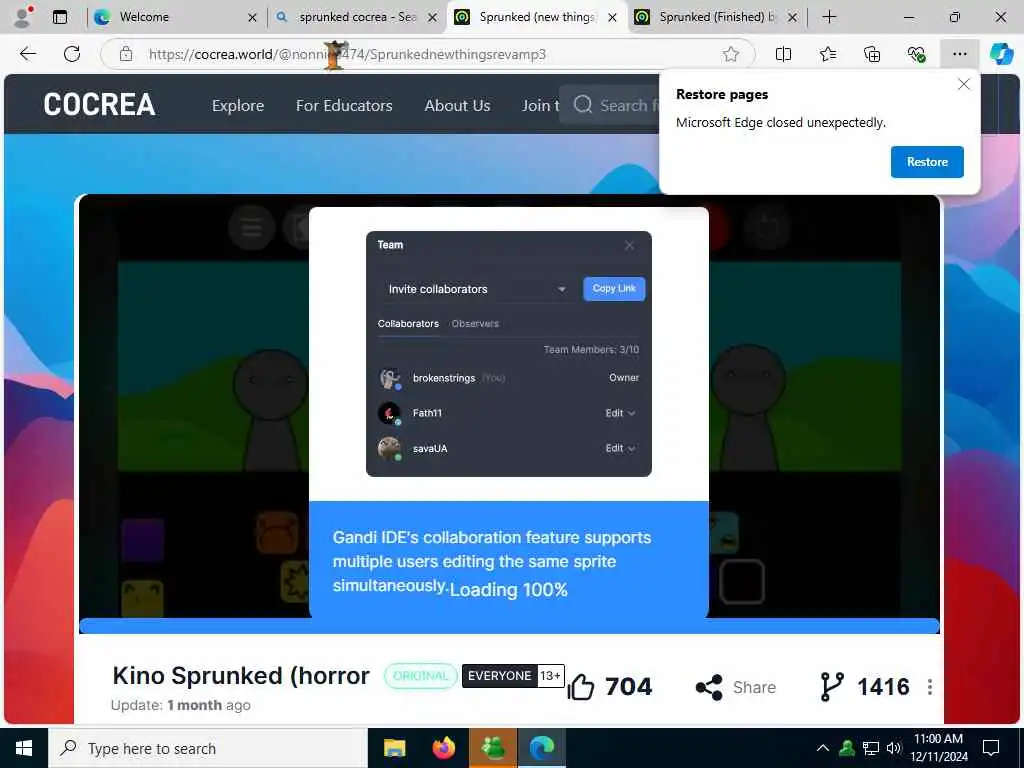Click savaUA's avatar
The height and width of the screenshot is (768, 1024).
(x=390, y=449)
